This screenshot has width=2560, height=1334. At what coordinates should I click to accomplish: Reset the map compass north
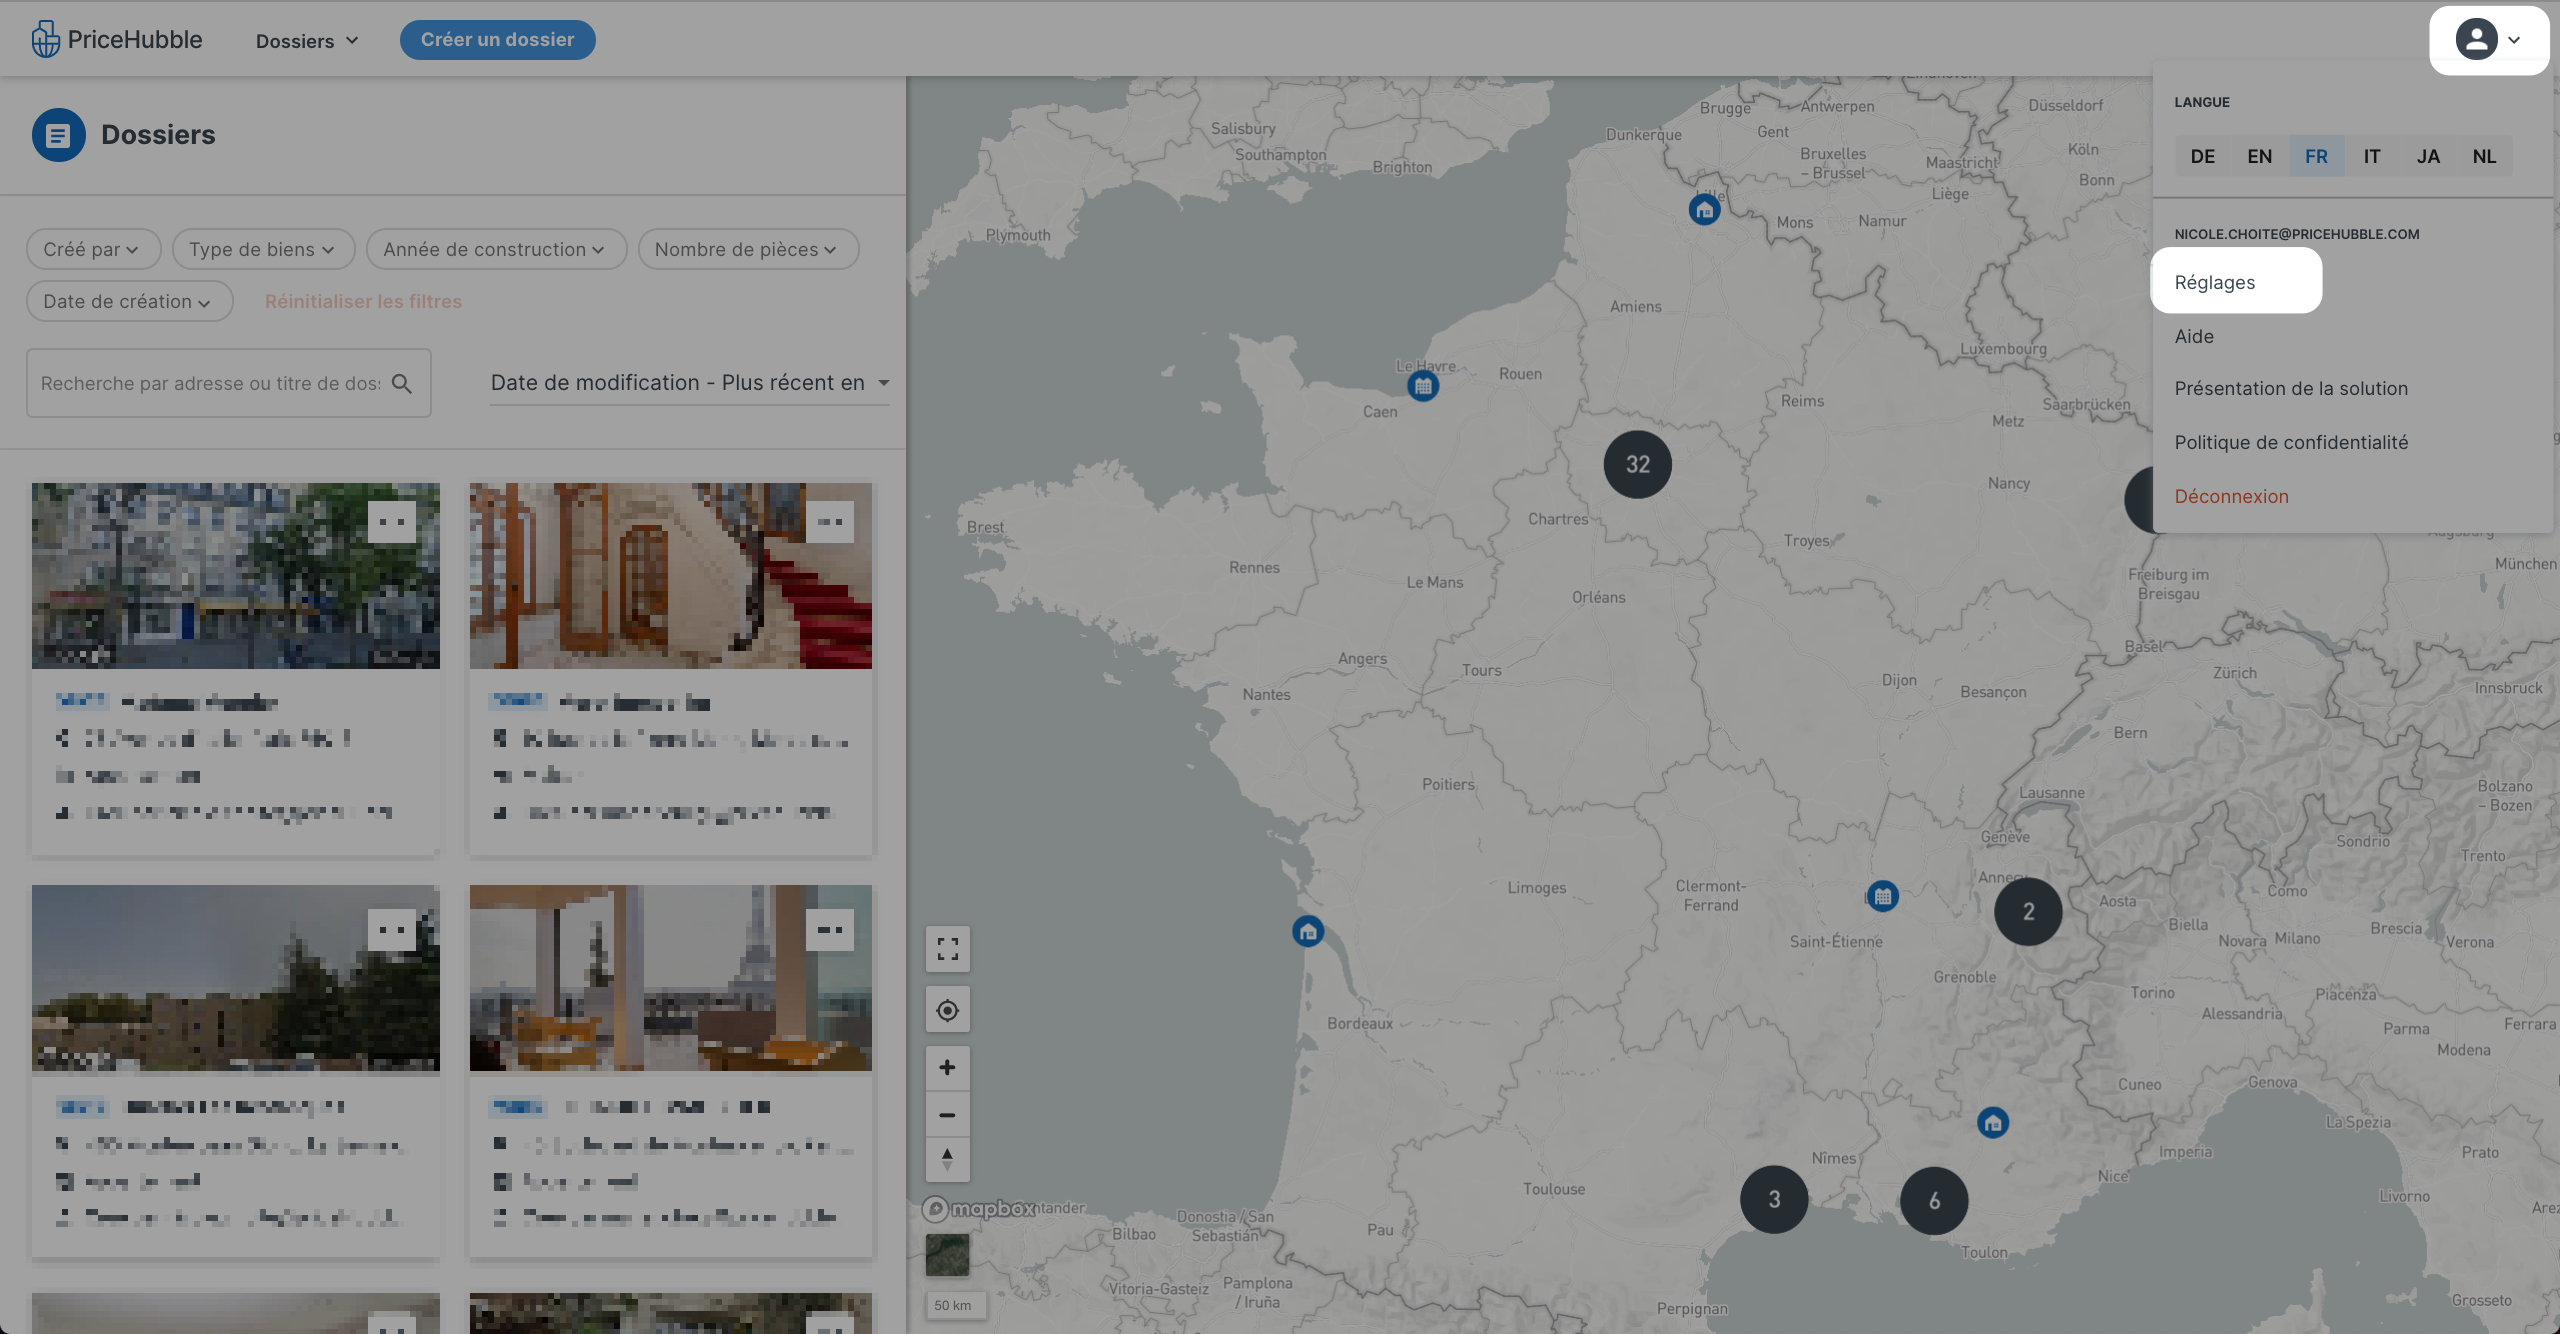coord(948,1159)
